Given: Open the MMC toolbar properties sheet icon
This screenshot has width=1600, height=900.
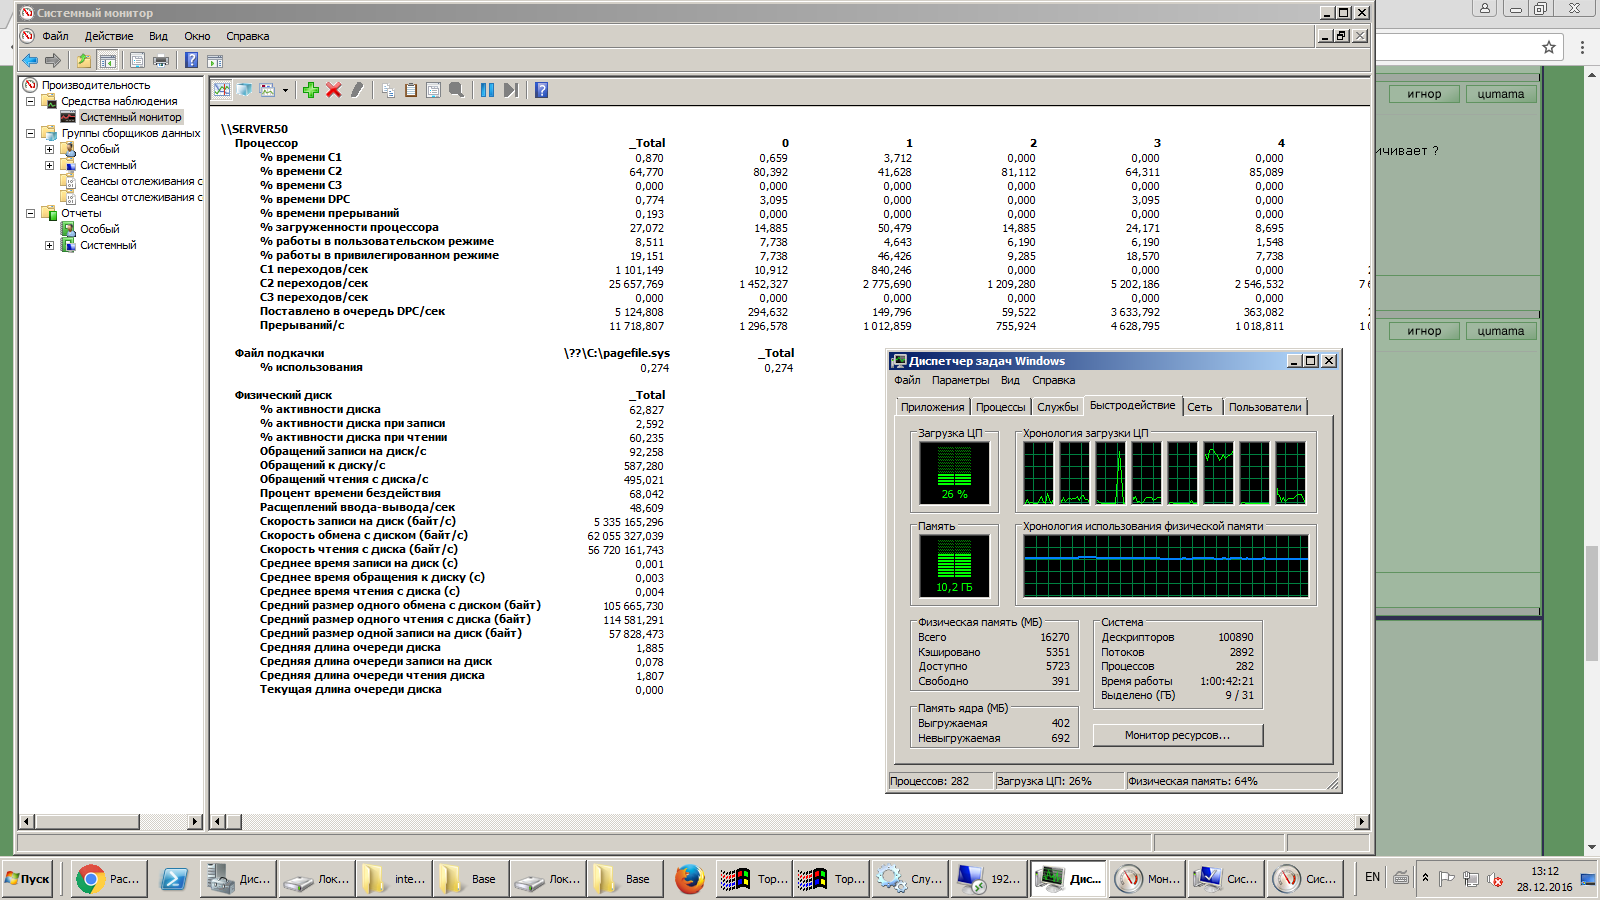Looking at the screenshot, I should (x=137, y=61).
